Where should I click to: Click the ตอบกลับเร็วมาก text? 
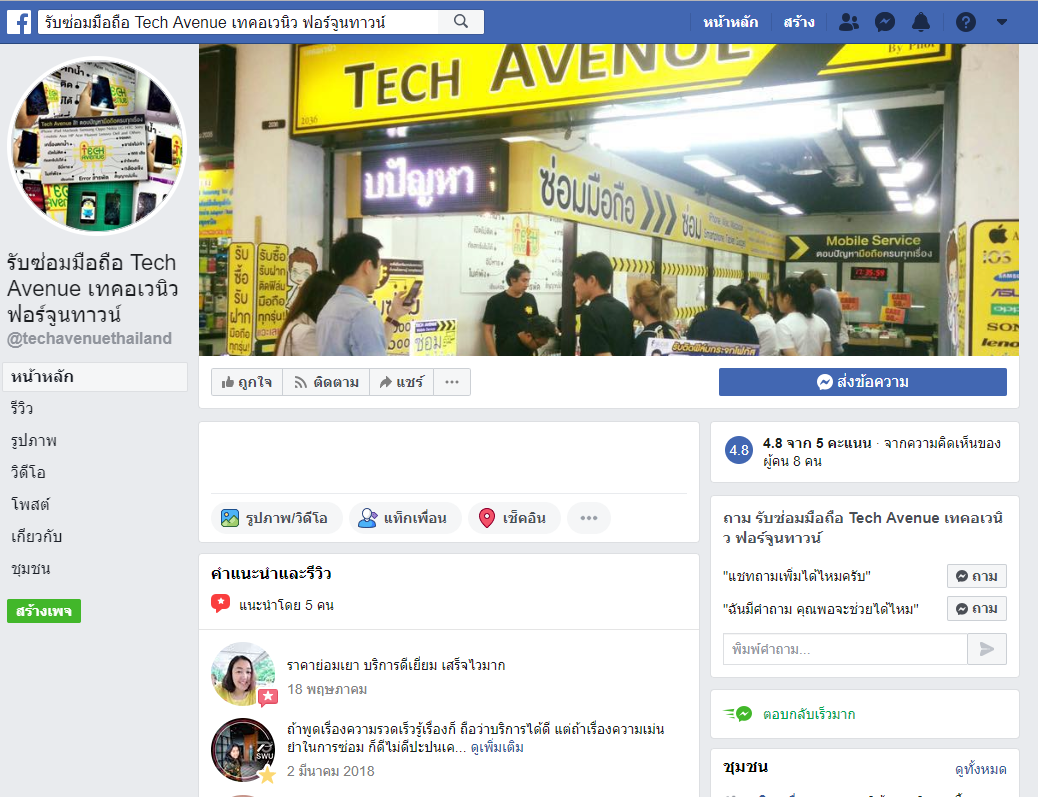point(809,714)
